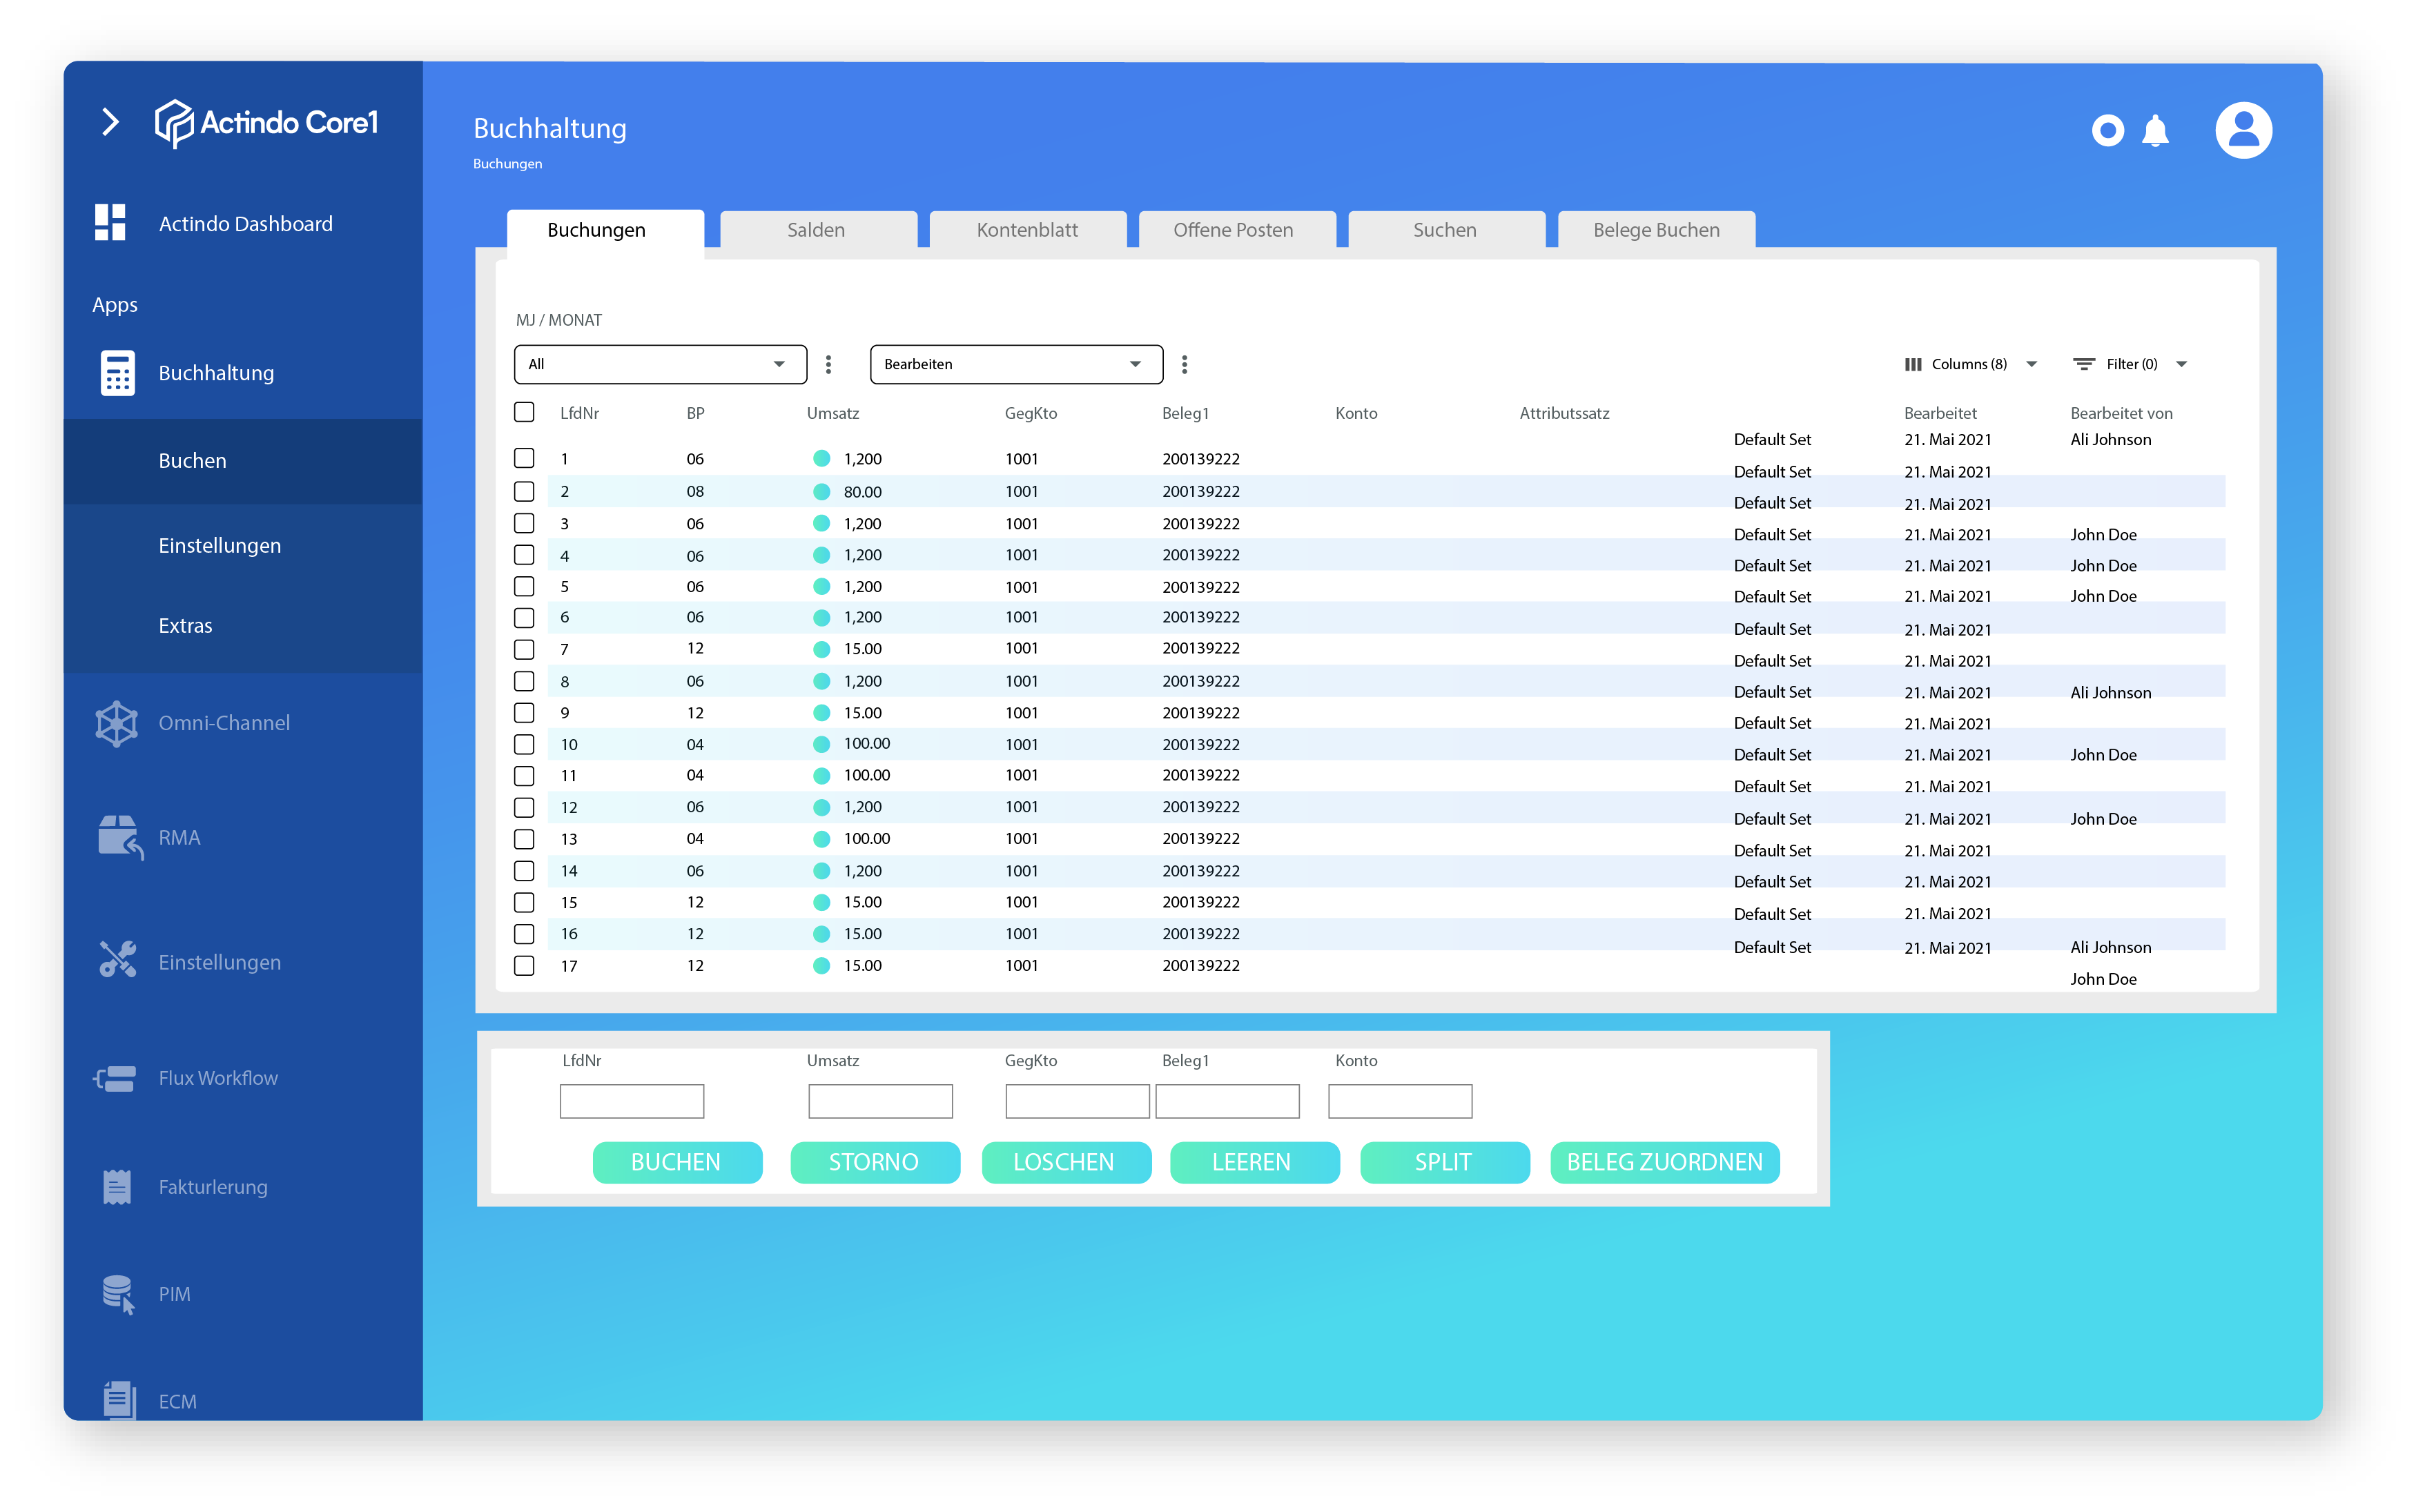The width and height of the screenshot is (2416, 1512).
Task: Click the Actindo Core1 logo
Action: (266, 123)
